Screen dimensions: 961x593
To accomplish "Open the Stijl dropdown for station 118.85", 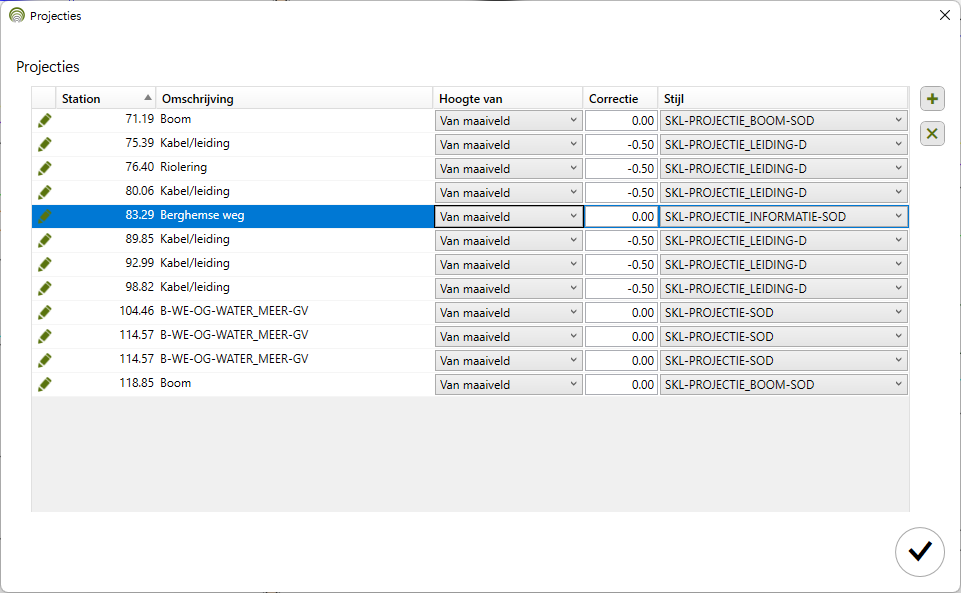I will coord(783,385).
